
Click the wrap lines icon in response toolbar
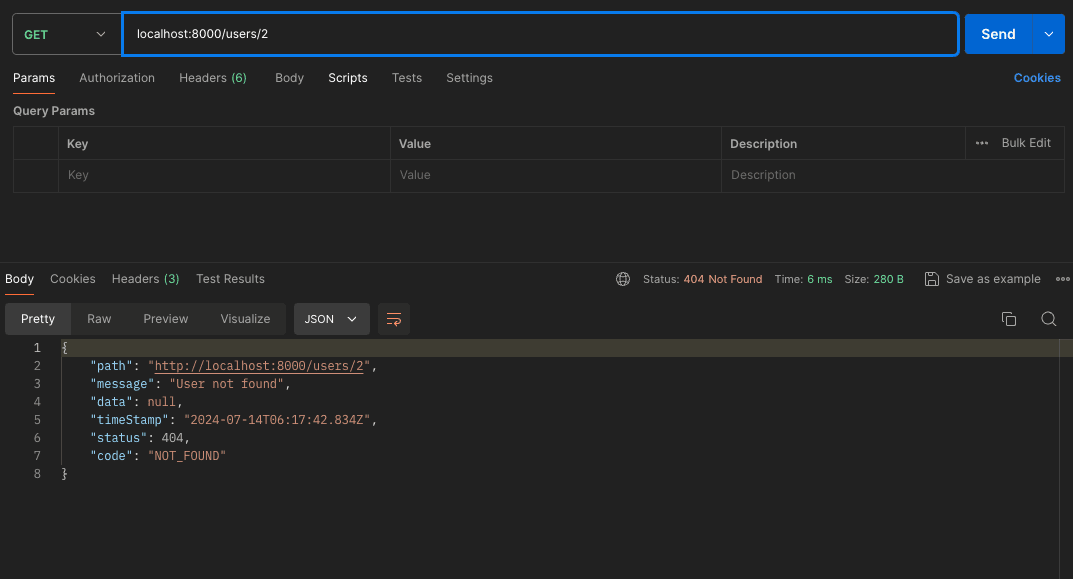[x=394, y=319]
